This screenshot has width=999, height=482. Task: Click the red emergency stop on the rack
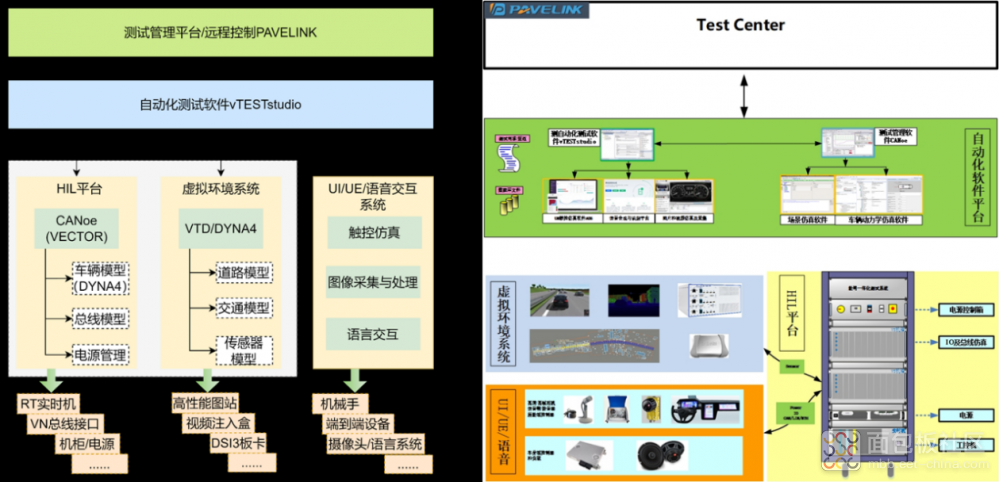893,309
